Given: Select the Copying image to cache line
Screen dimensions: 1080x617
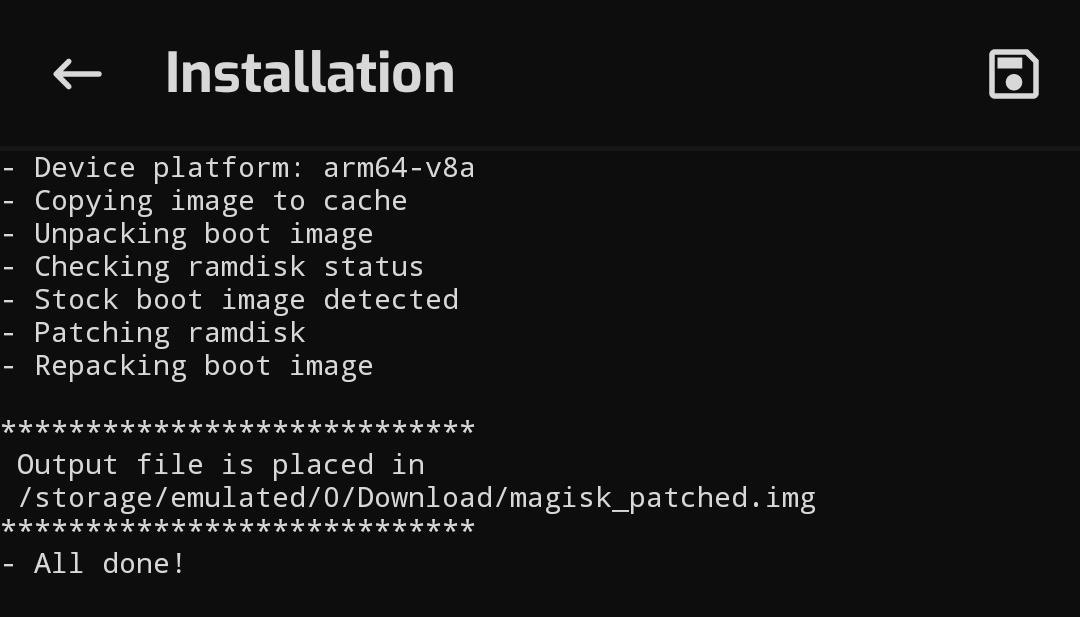Looking at the screenshot, I should point(204,202).
